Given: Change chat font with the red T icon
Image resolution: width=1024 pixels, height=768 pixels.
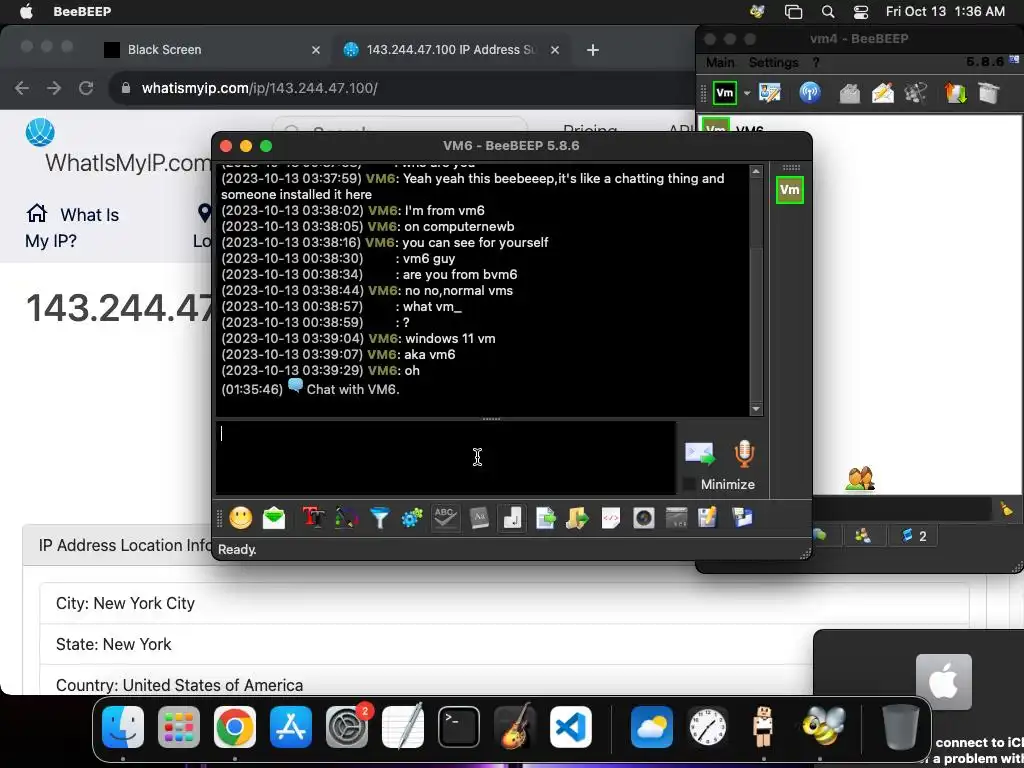Looking at the screenshot, I should 313,519.
